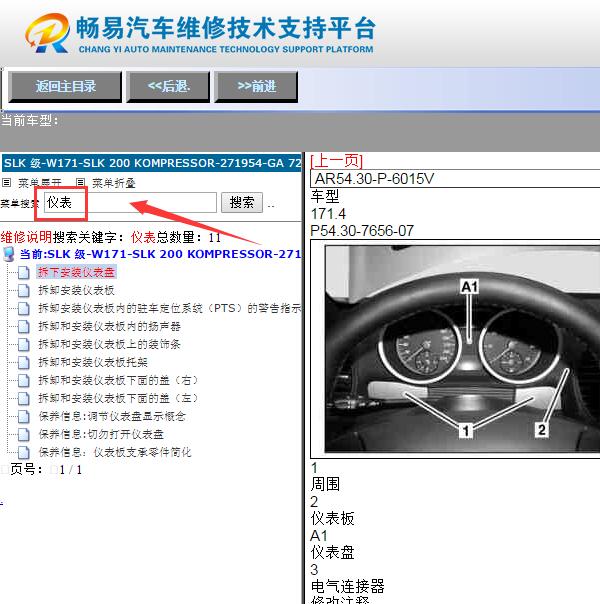Expand menu via 菜单展开 icon
This screenshot has height=604, width=600.
pos(7,183)
